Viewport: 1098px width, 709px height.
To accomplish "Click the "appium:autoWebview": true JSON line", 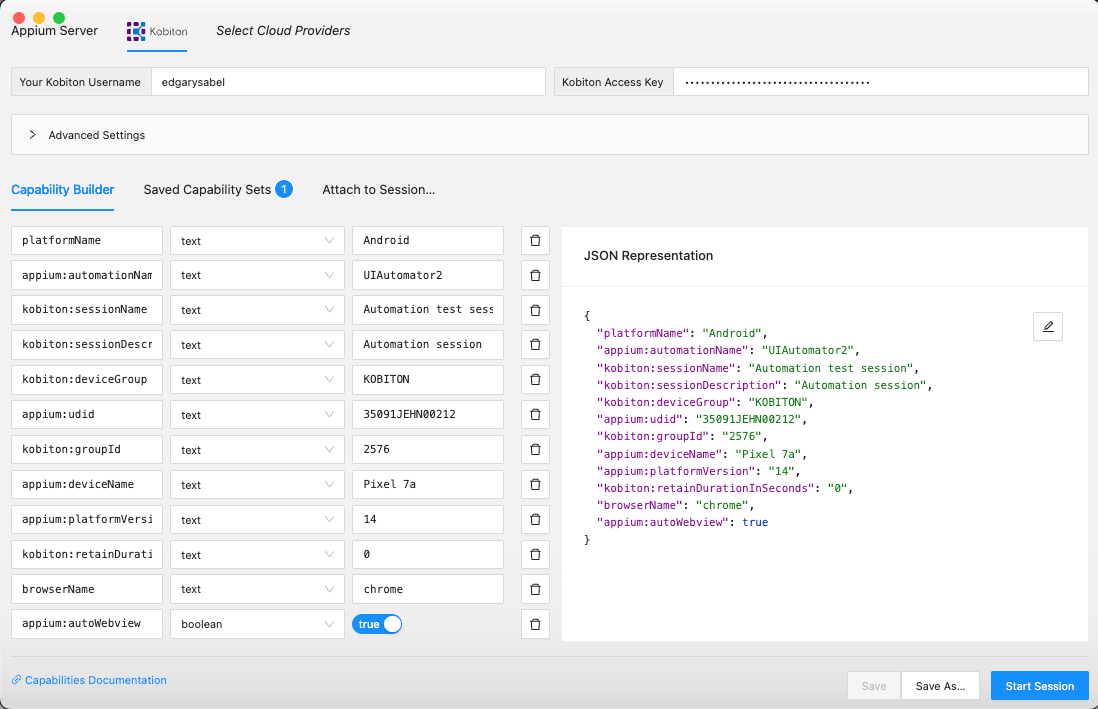I will point(682,523).
